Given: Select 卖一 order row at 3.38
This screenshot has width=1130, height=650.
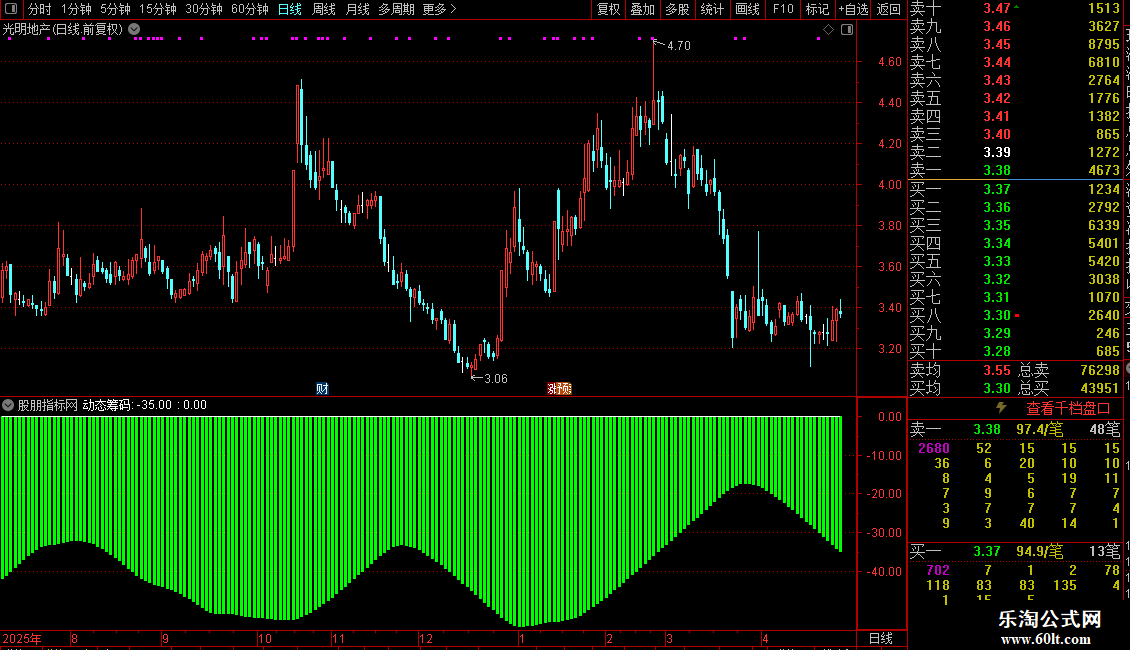Looking at the screenshot, I should pos(1015,171).
